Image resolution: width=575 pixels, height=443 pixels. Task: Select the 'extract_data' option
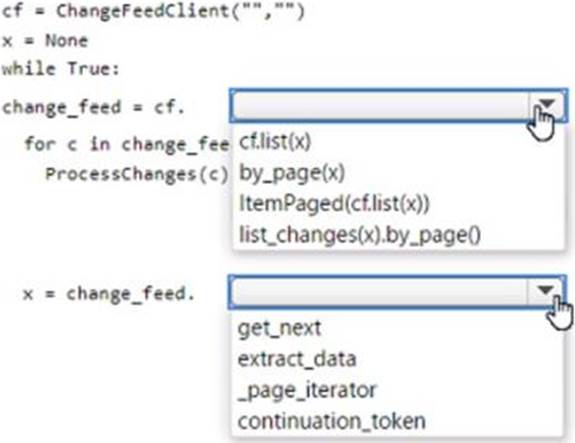[297, 359]
